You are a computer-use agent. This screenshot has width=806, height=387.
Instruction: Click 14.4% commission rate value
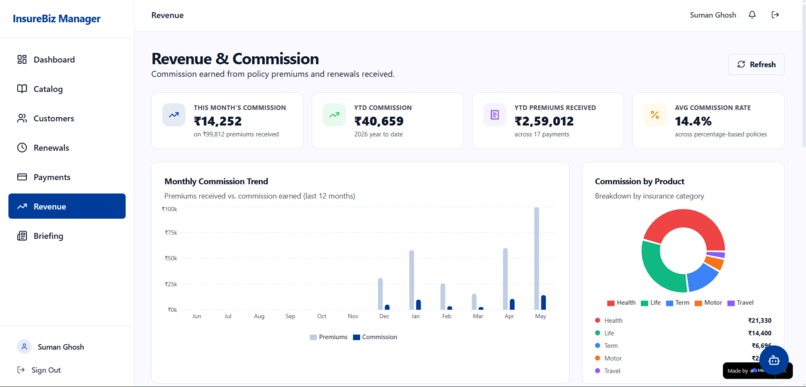[693, 121]
